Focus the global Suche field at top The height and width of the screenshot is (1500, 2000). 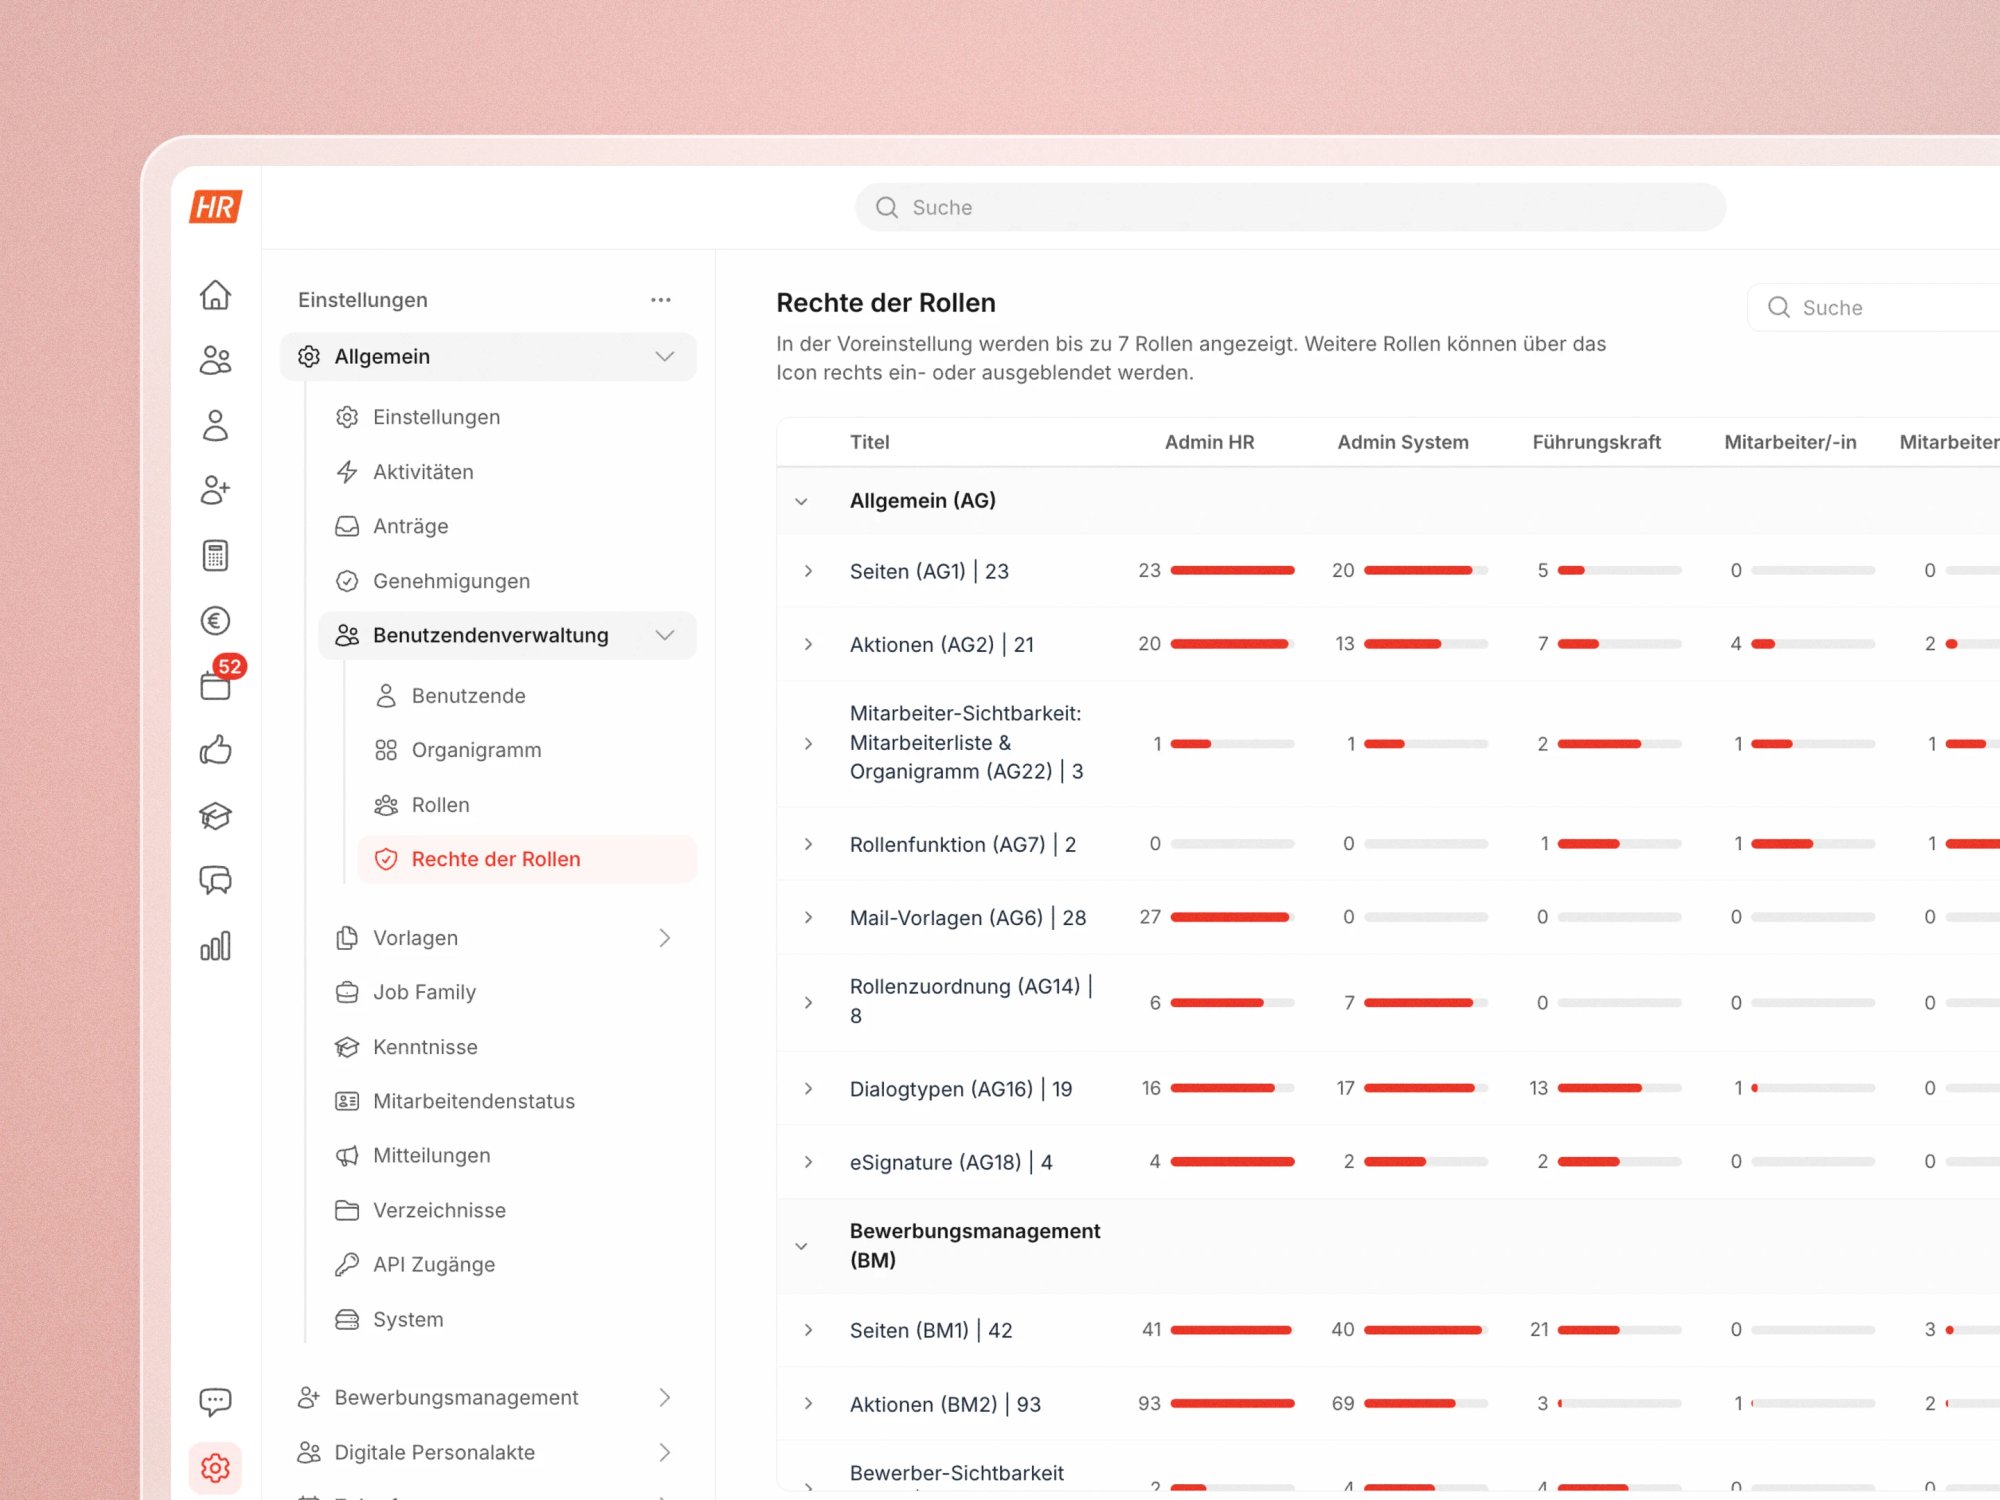[x=1290, y=207]
